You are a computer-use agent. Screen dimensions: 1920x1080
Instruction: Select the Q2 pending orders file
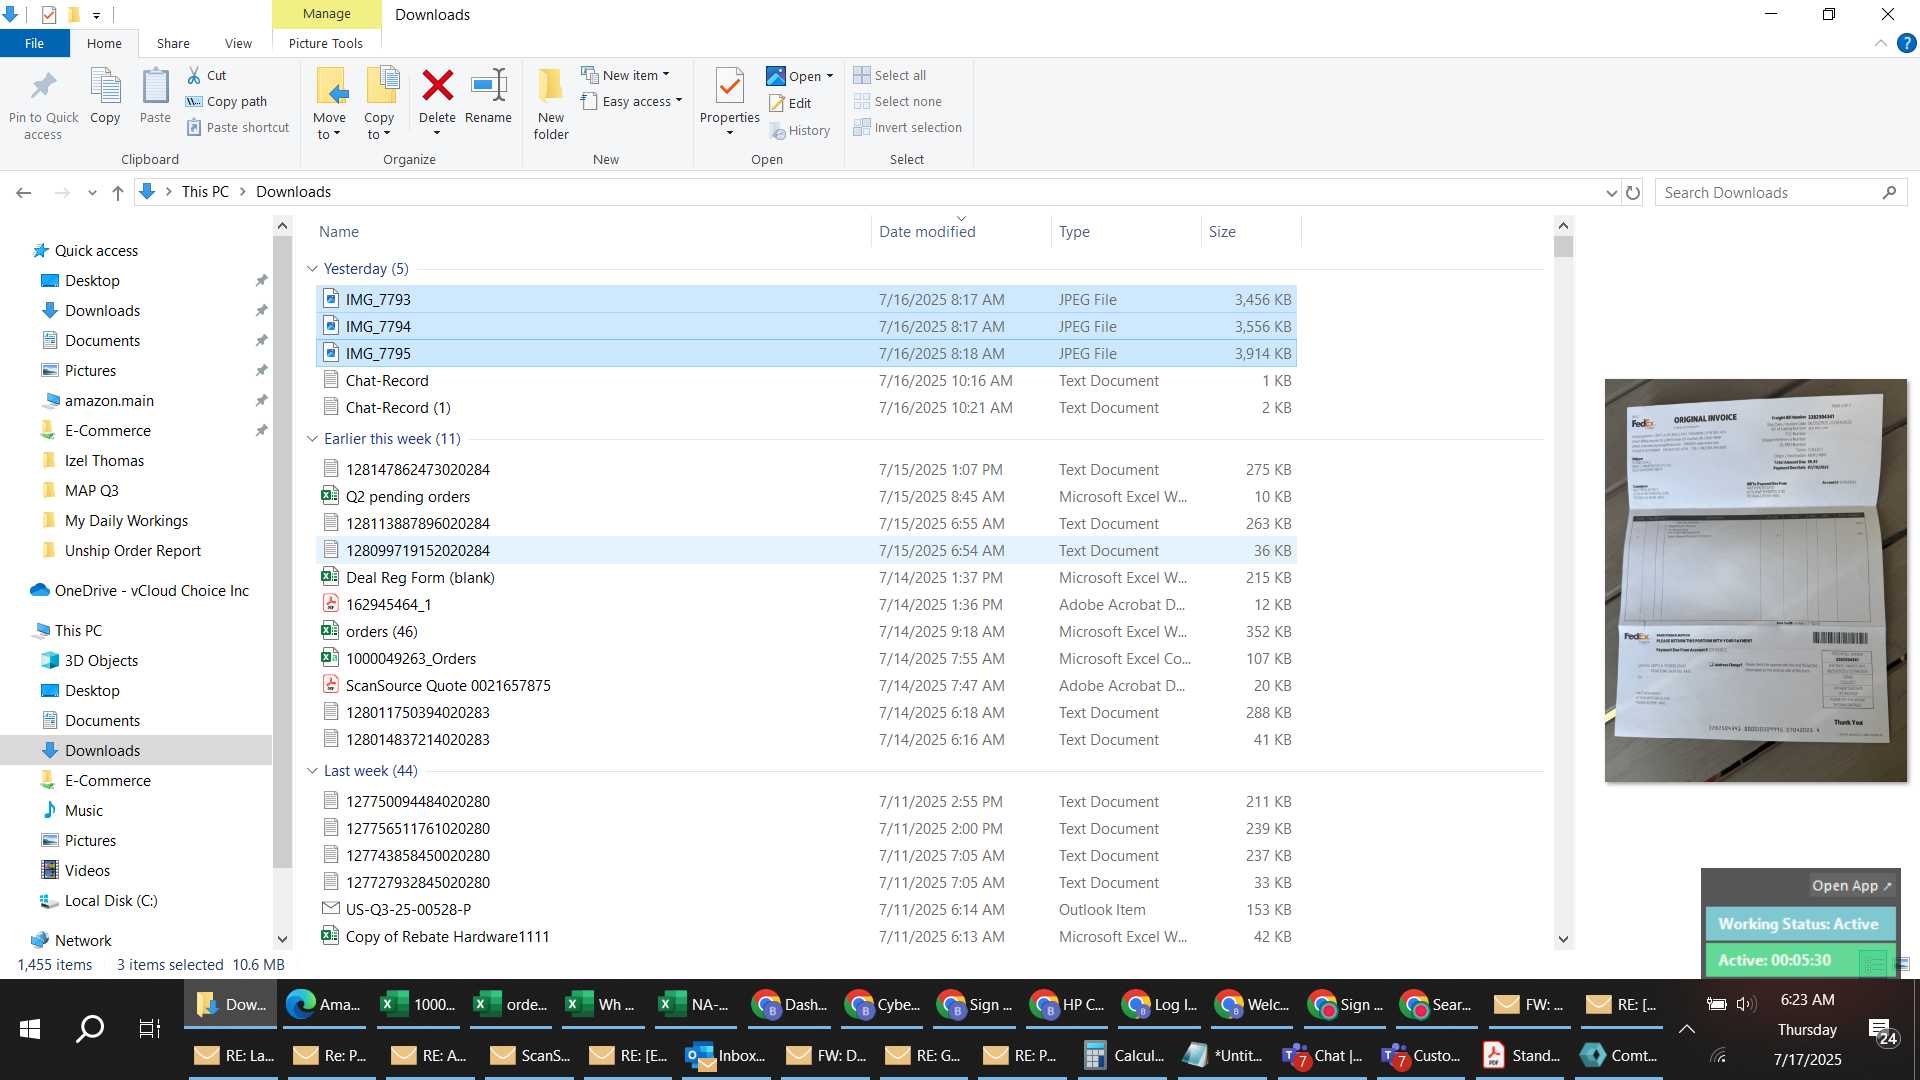click(806, 496)
